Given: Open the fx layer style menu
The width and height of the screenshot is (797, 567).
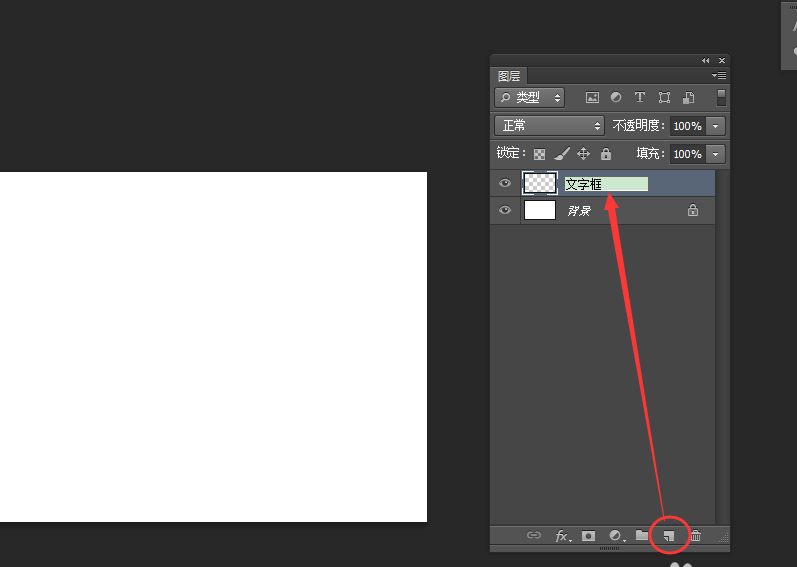Looking at the screenshot, I should tap(563, 536).
